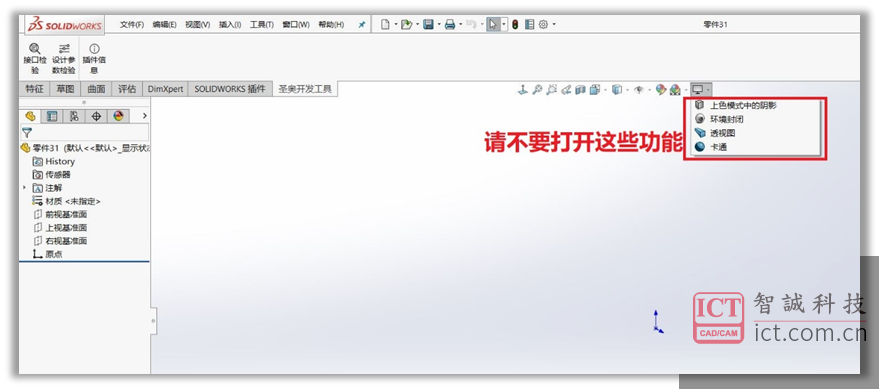Select 材质 <未指定> material item
Image resolution: width=879 pixels, height=389 pixels.
click(x=66, y=201)
